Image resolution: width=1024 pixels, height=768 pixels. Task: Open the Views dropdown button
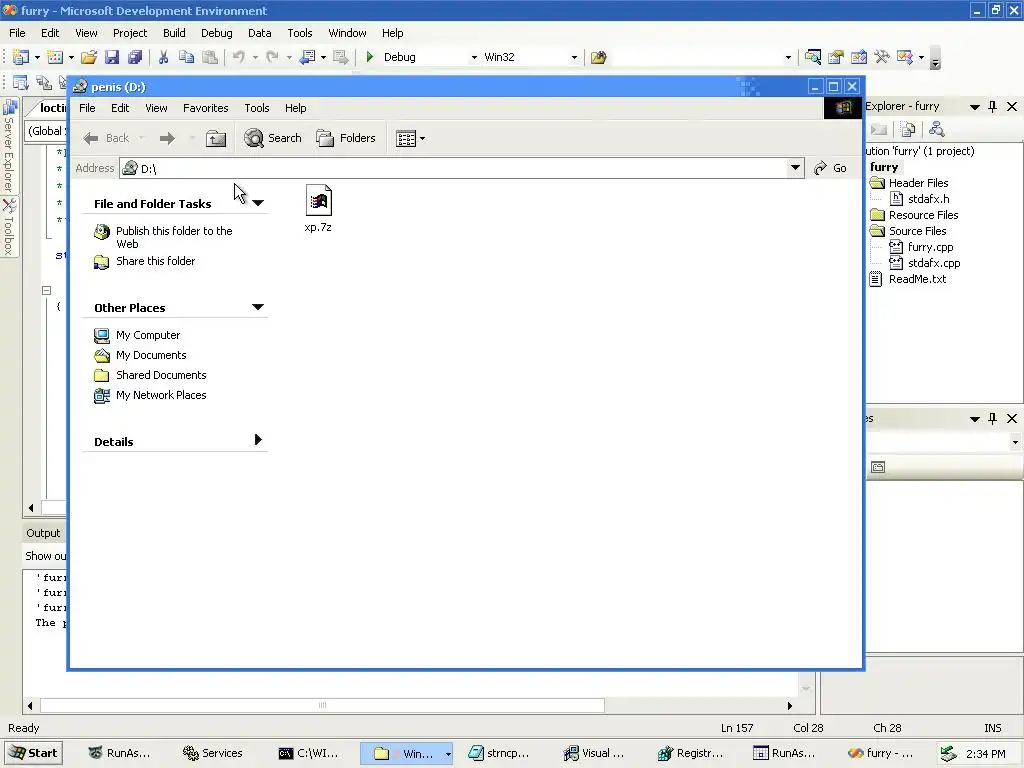(410, 138)
